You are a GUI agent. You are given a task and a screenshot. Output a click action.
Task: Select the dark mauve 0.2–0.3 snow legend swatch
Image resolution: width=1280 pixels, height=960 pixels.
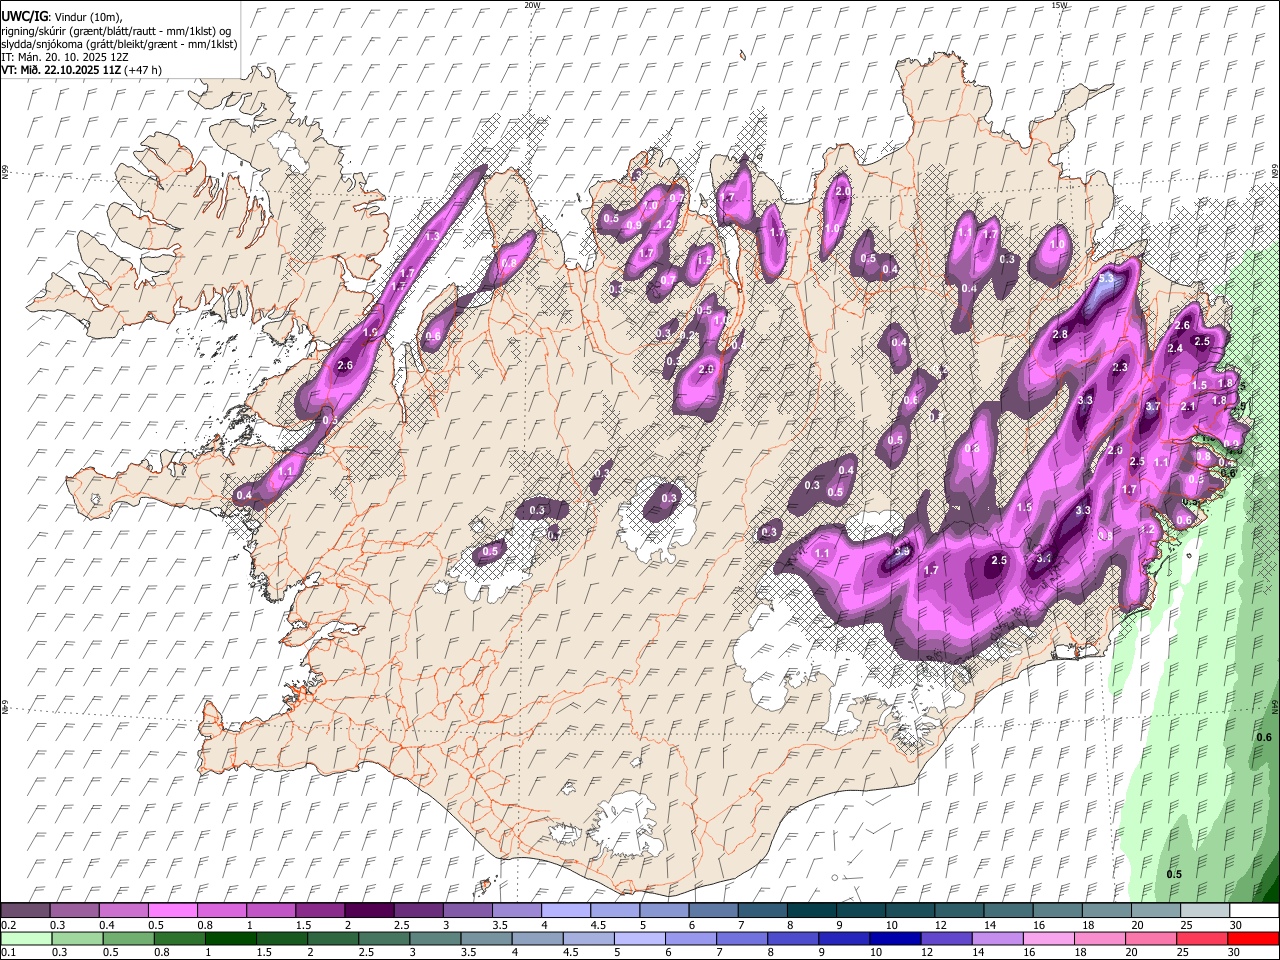26,911
